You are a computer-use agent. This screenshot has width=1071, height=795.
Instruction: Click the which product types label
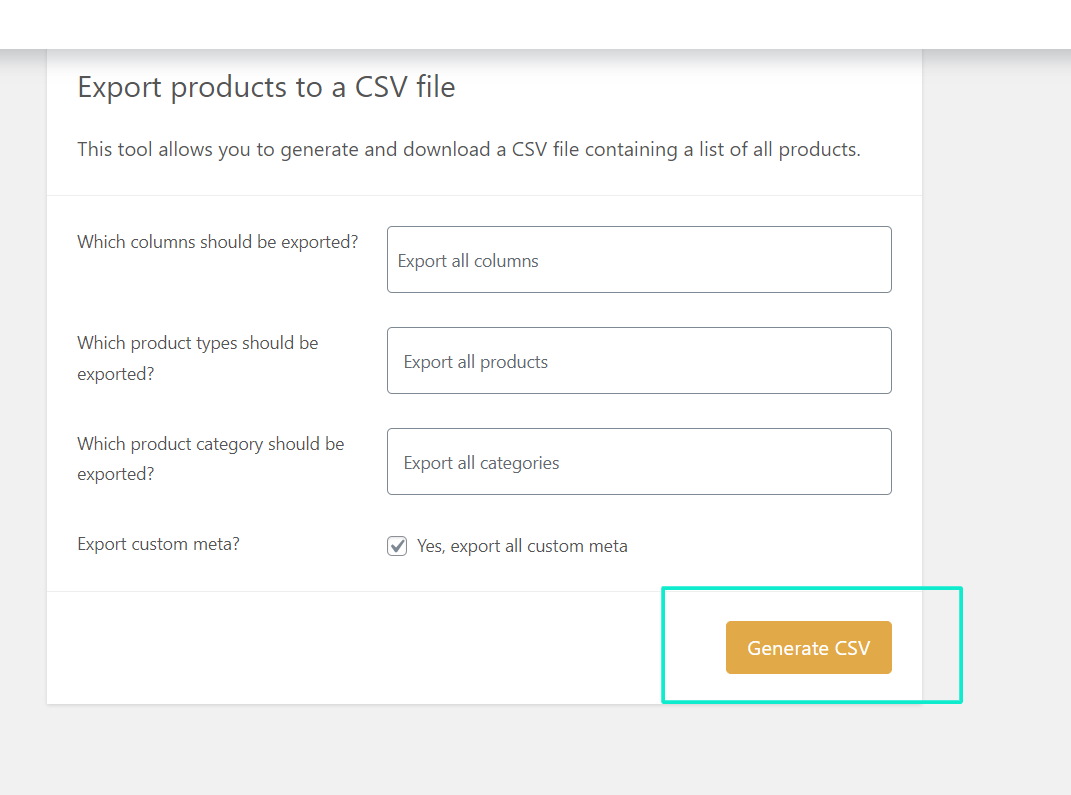pyautogui.click(x=197, y=357)
